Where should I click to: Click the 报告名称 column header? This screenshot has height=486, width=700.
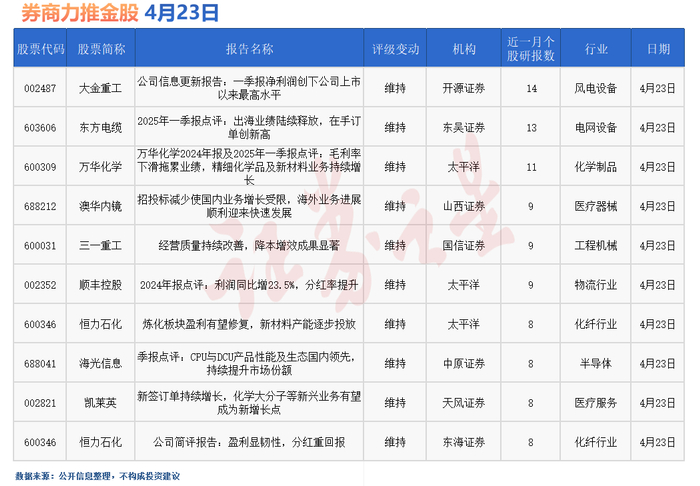click(250, 49)
